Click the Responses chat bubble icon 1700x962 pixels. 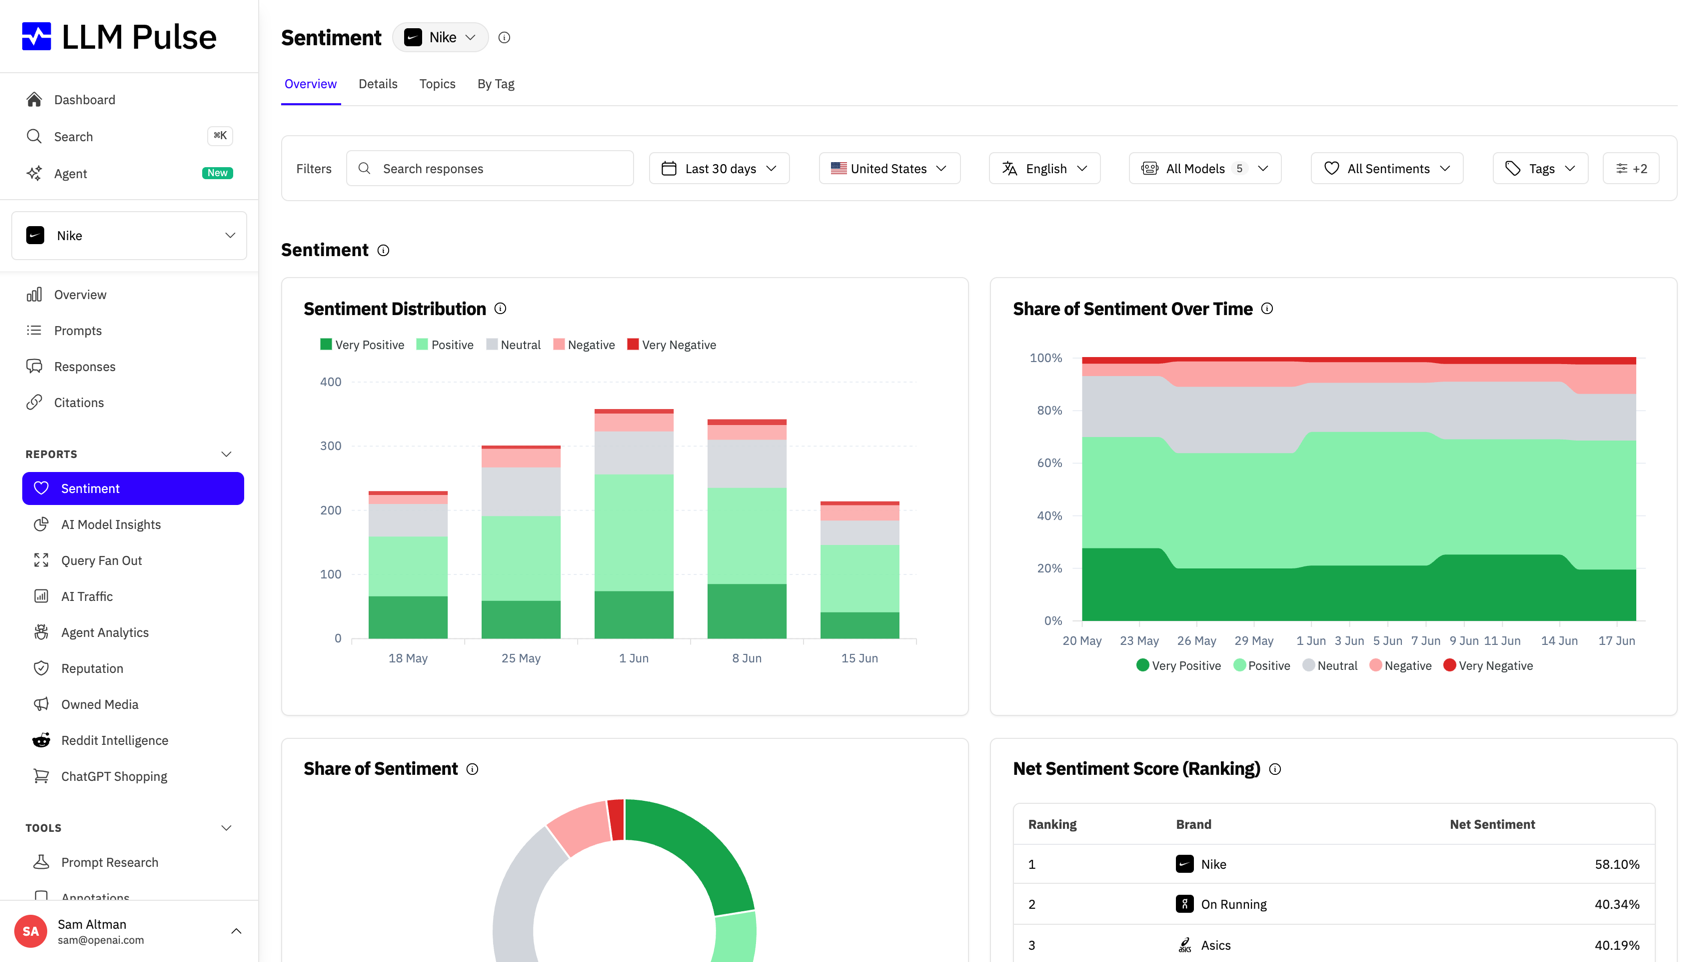pyautogui.click(x=34, y=366)
